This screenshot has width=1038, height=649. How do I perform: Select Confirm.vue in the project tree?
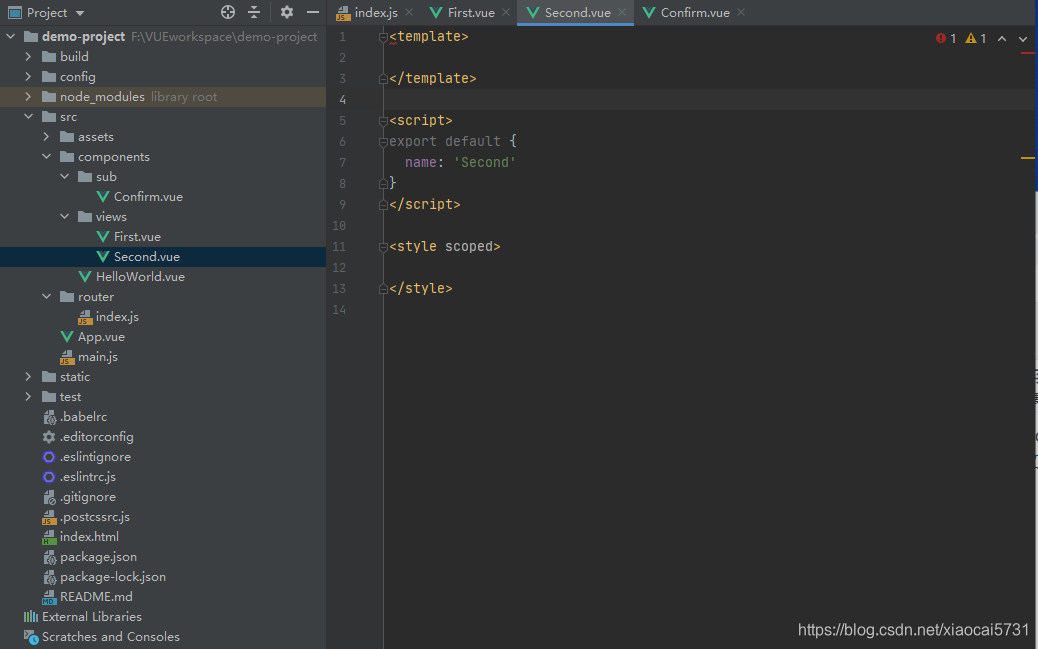coord(148,197)
